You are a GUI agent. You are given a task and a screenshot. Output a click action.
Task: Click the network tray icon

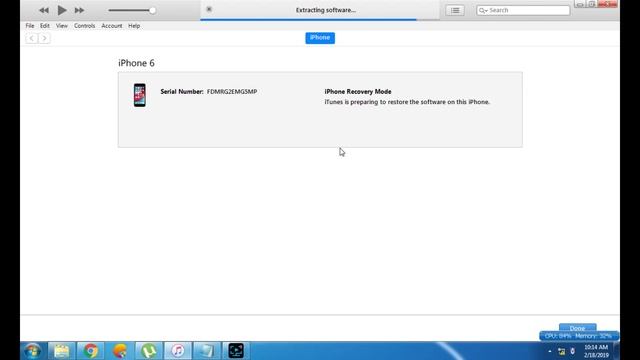point(562,351)
